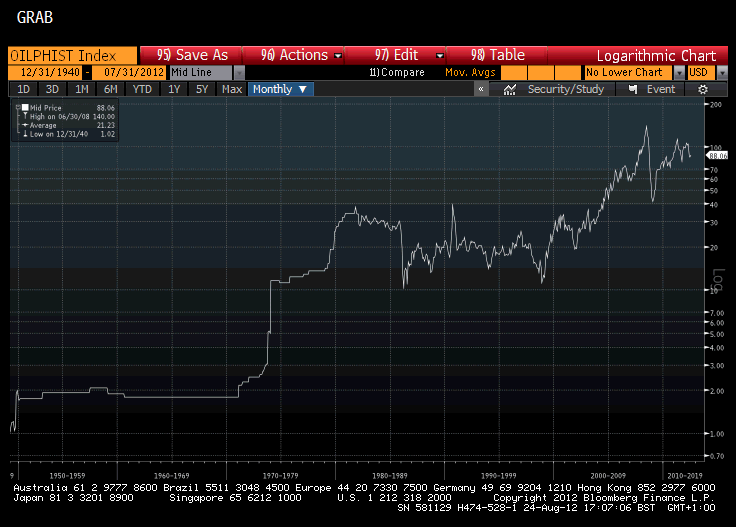The height and width of the screenshot is (527, 736).
Task: Open the chart settings gear icon
Action: [703, 89]
